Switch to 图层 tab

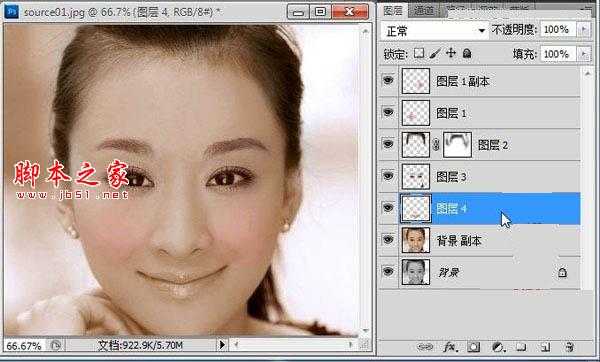click(393, 11)
